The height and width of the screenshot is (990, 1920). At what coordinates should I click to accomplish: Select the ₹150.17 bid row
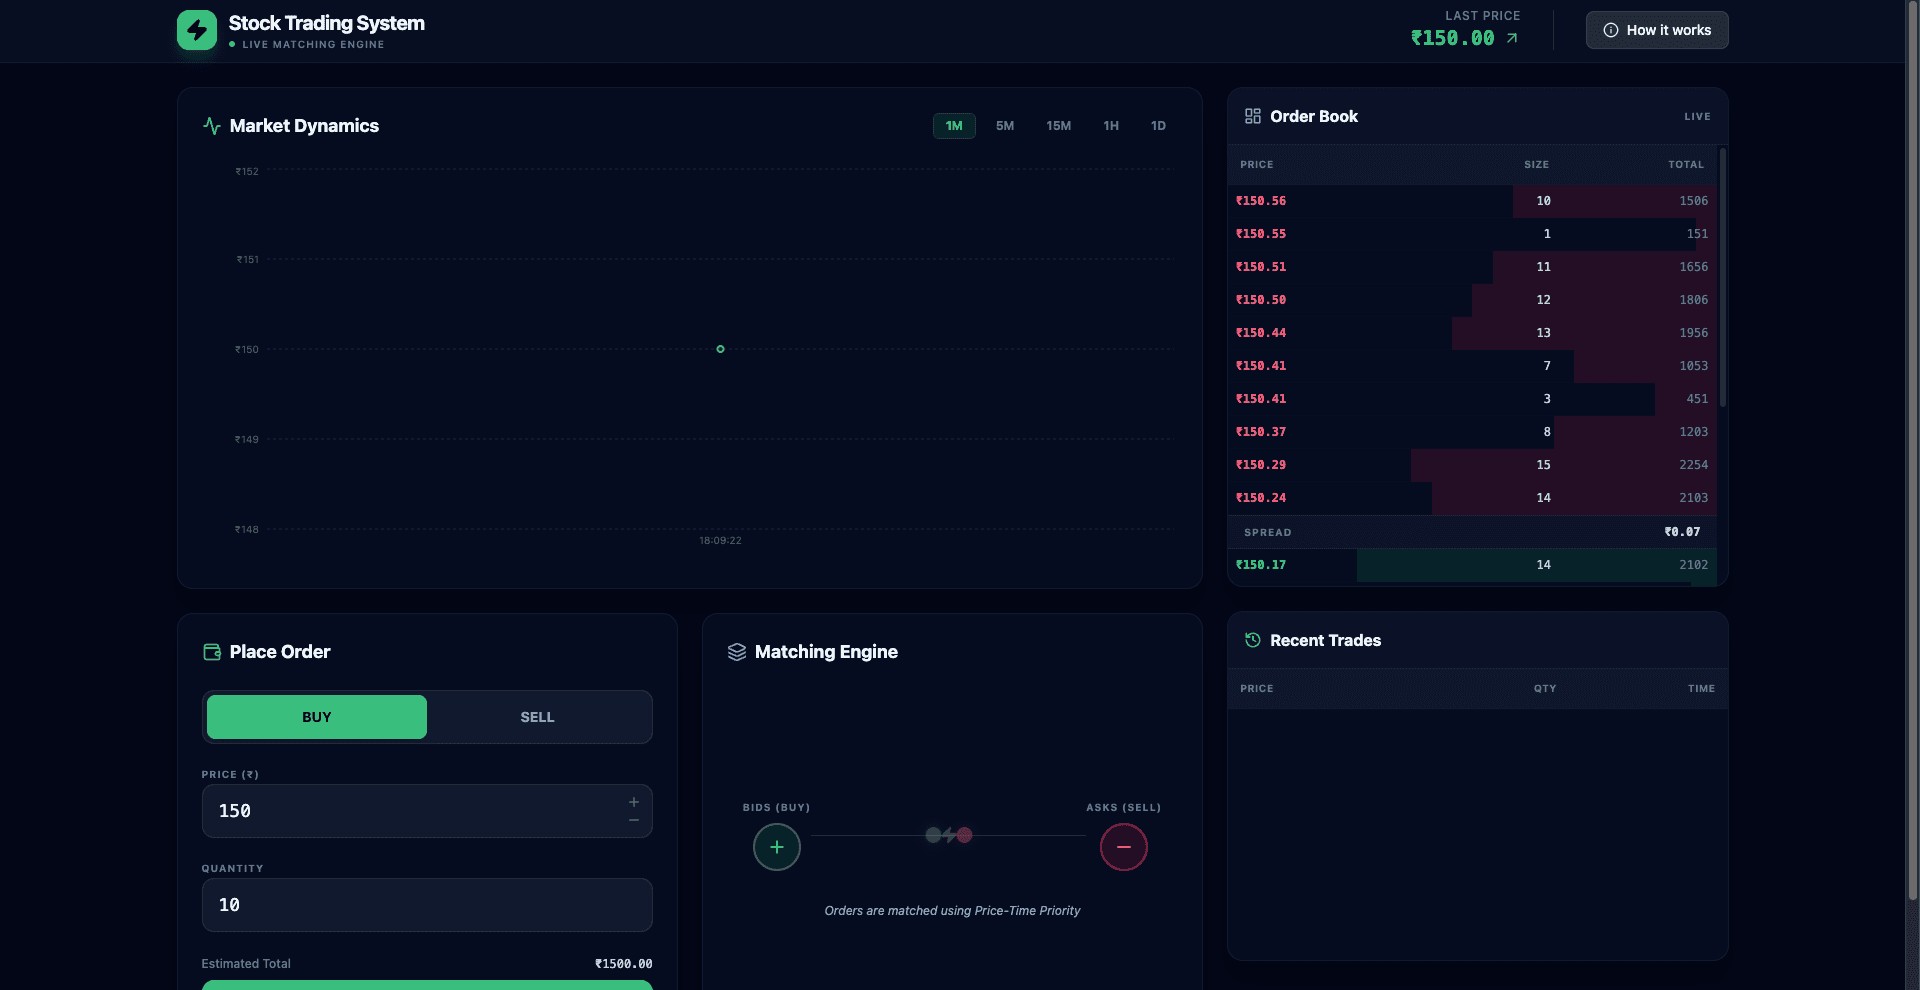[1472, 565]
